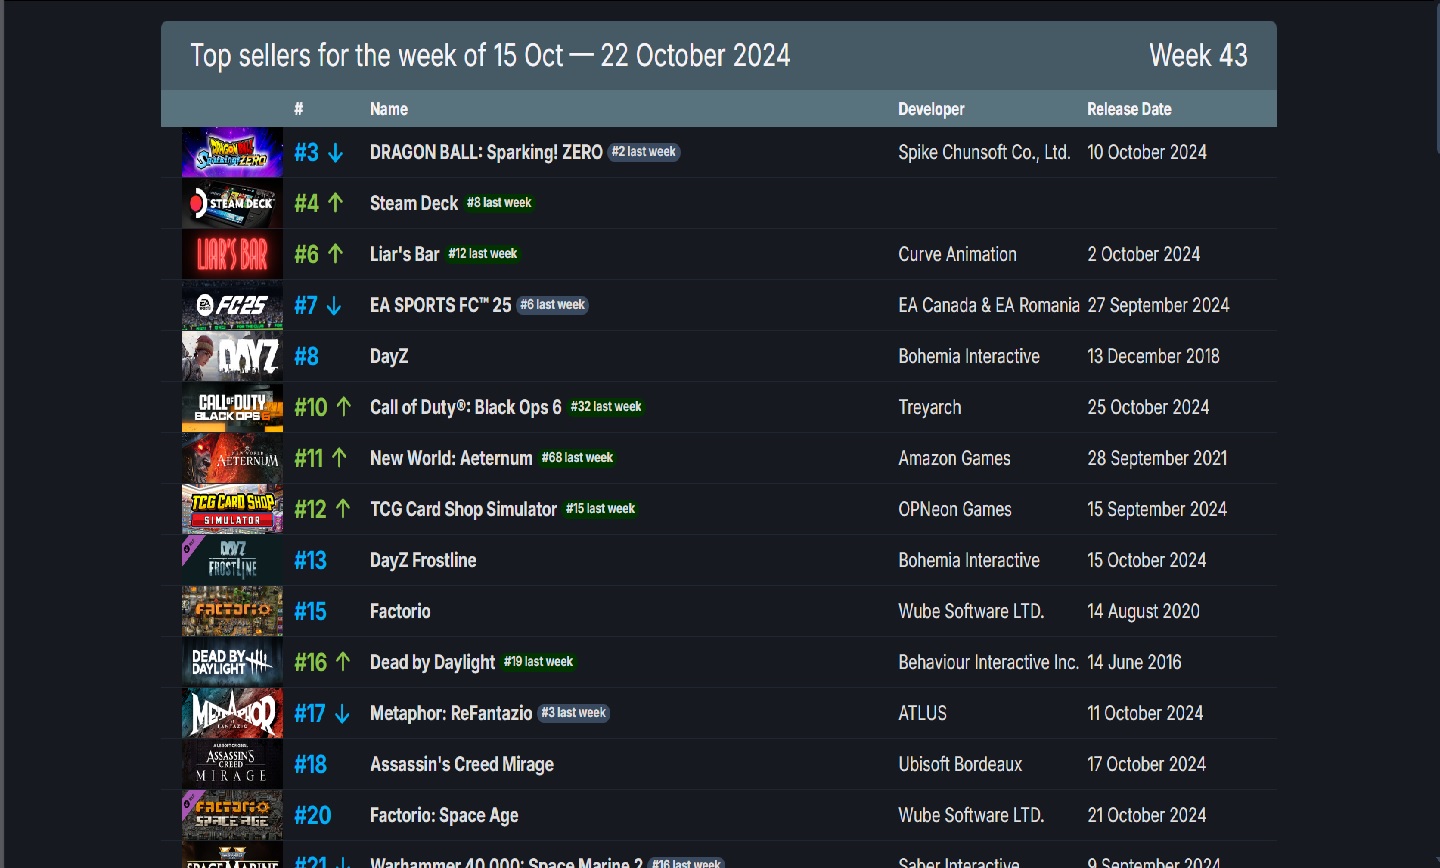
Task: Select developer Ubisoft Bordeaux
Action: 960,764
